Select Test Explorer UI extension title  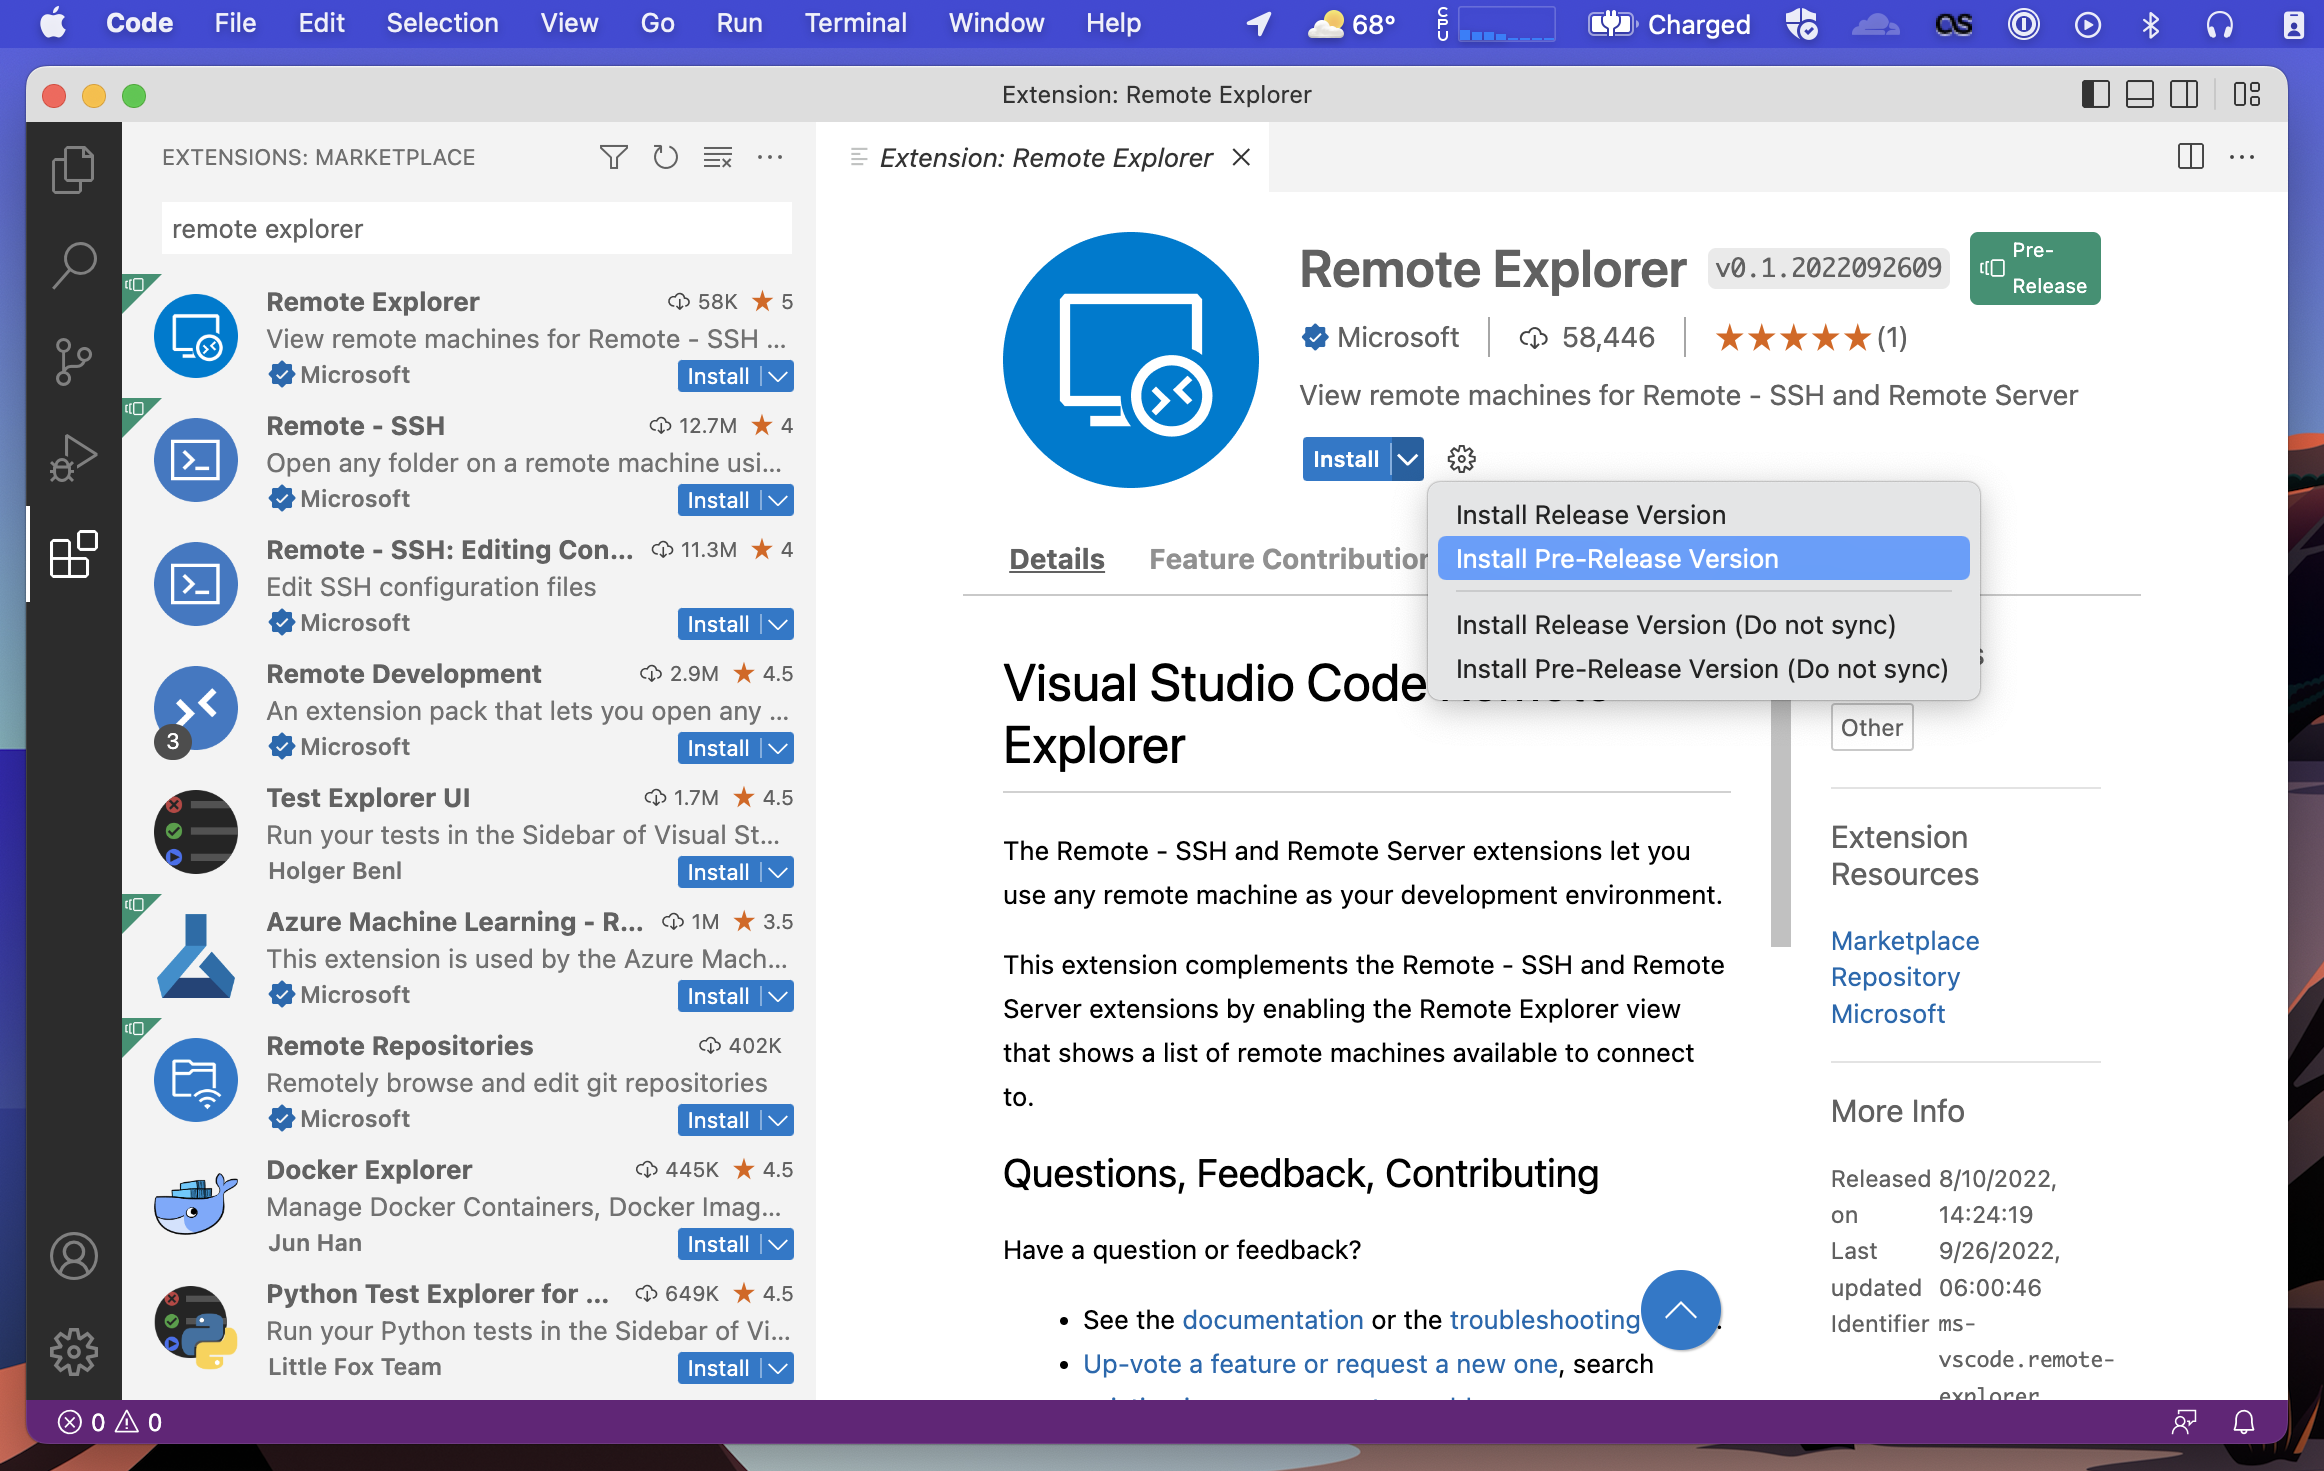click(368, 797)
